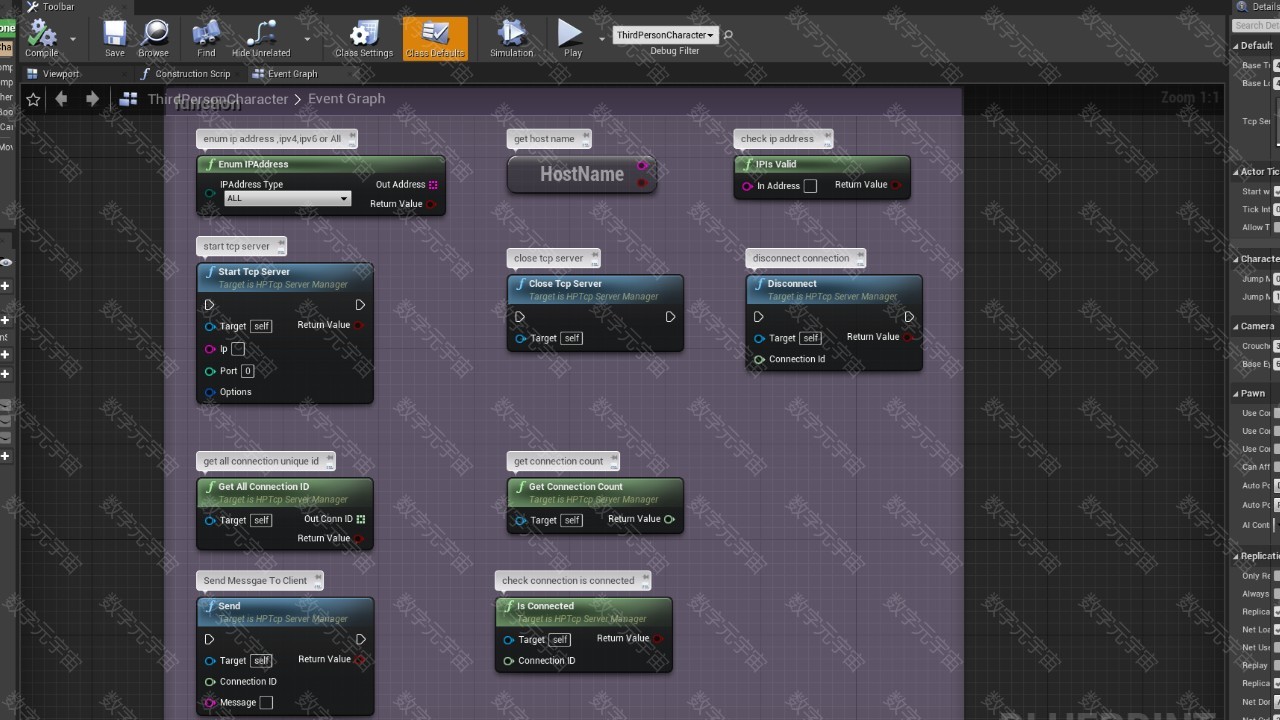Bookmark graph with star icon

(33, 99)
